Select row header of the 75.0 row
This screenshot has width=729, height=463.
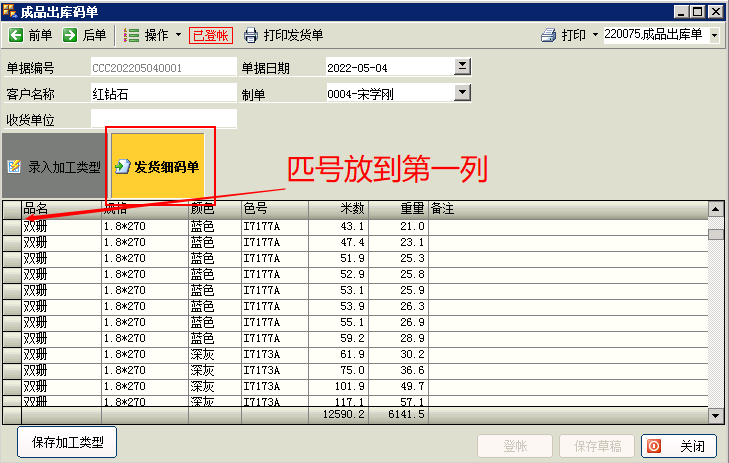coord(12,370)
